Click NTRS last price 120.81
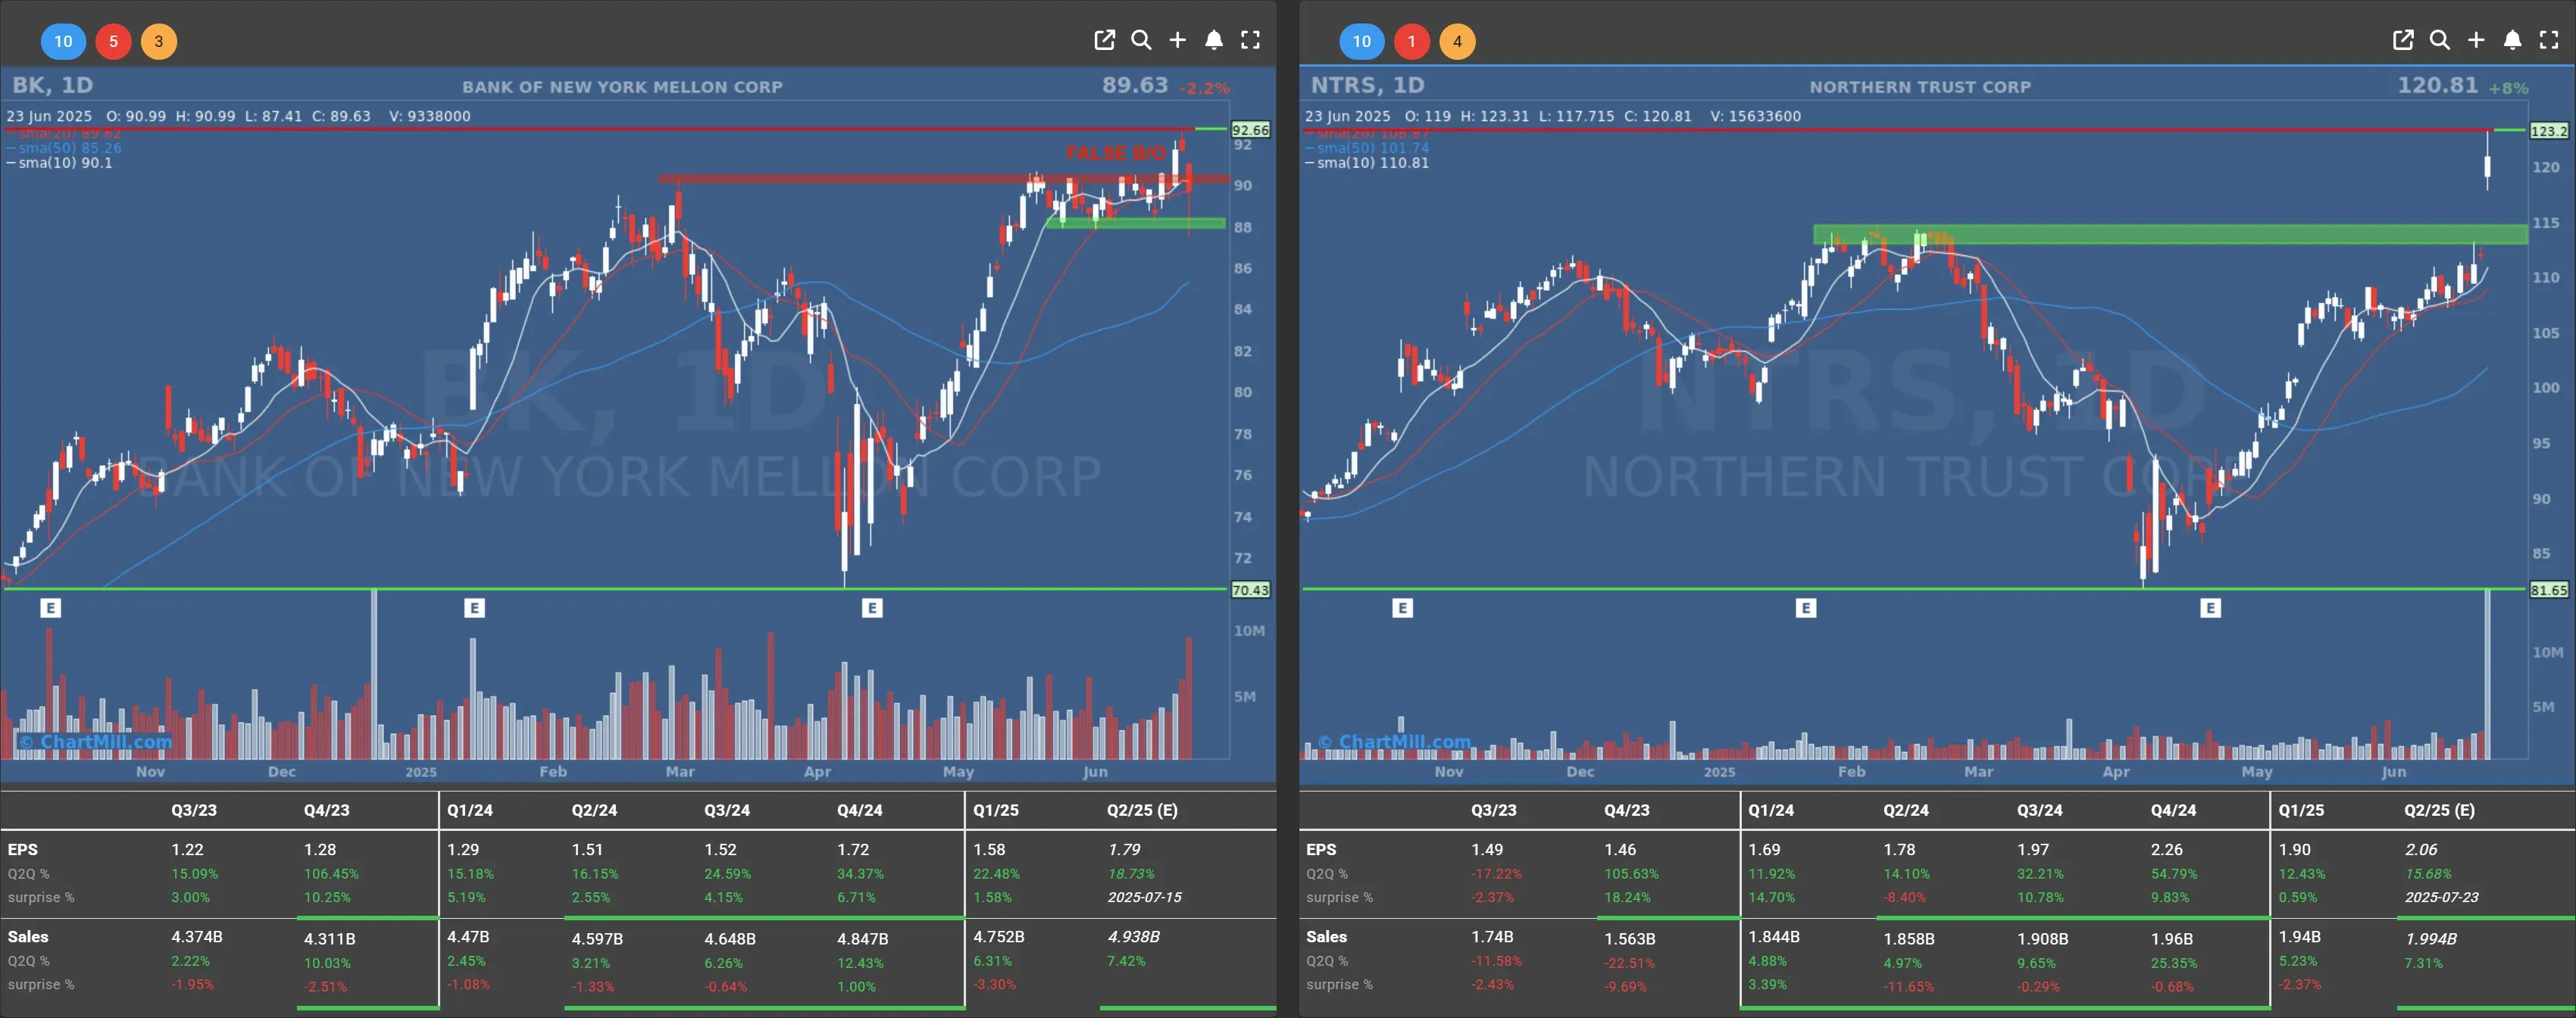 point(2438,85)
